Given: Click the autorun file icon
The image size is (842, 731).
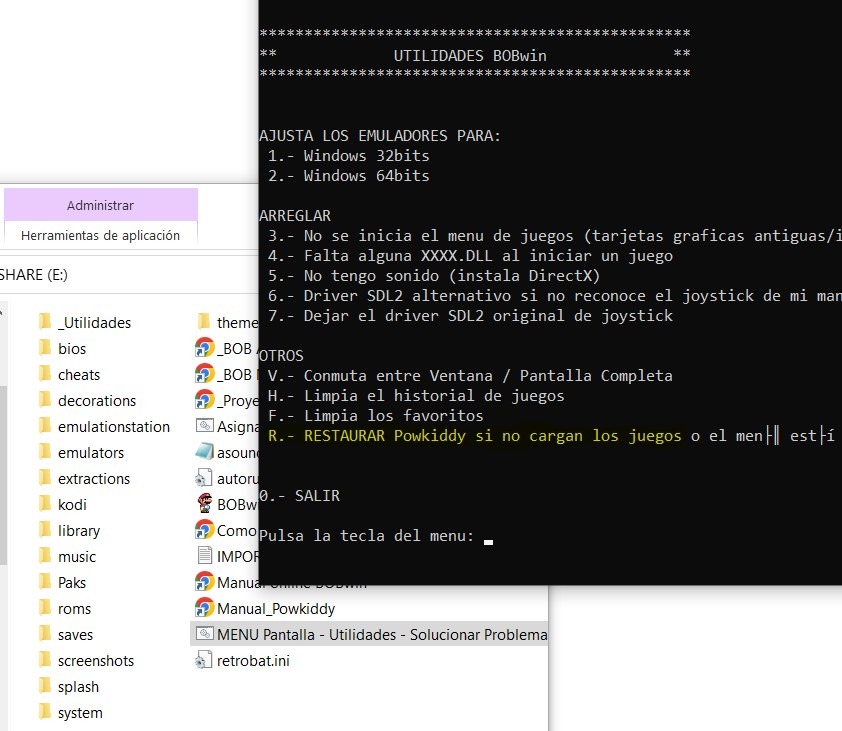Looking at the screenshot, I should coord(204,478).
